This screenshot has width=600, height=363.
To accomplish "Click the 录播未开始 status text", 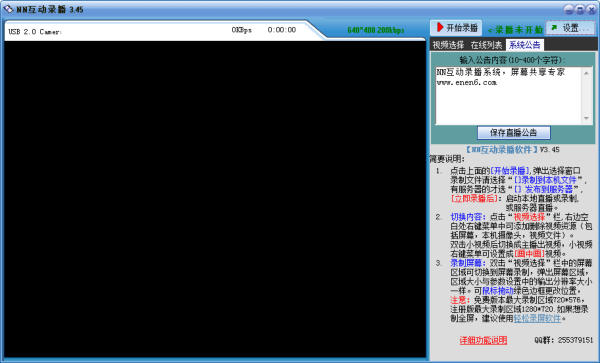I will 515,29.
